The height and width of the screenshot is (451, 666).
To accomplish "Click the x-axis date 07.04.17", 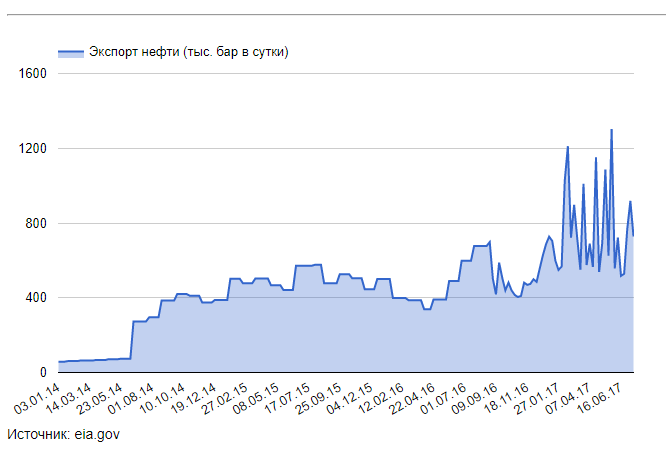I will (x=568, y=398).
